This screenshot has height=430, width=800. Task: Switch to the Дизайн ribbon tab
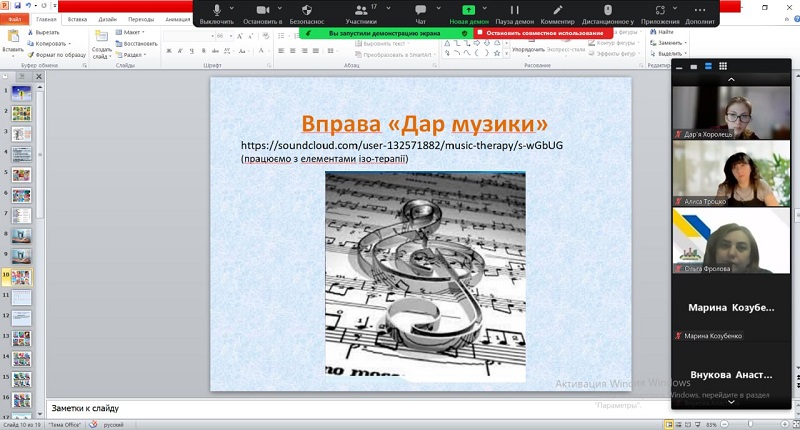click(x=108, y=19)
